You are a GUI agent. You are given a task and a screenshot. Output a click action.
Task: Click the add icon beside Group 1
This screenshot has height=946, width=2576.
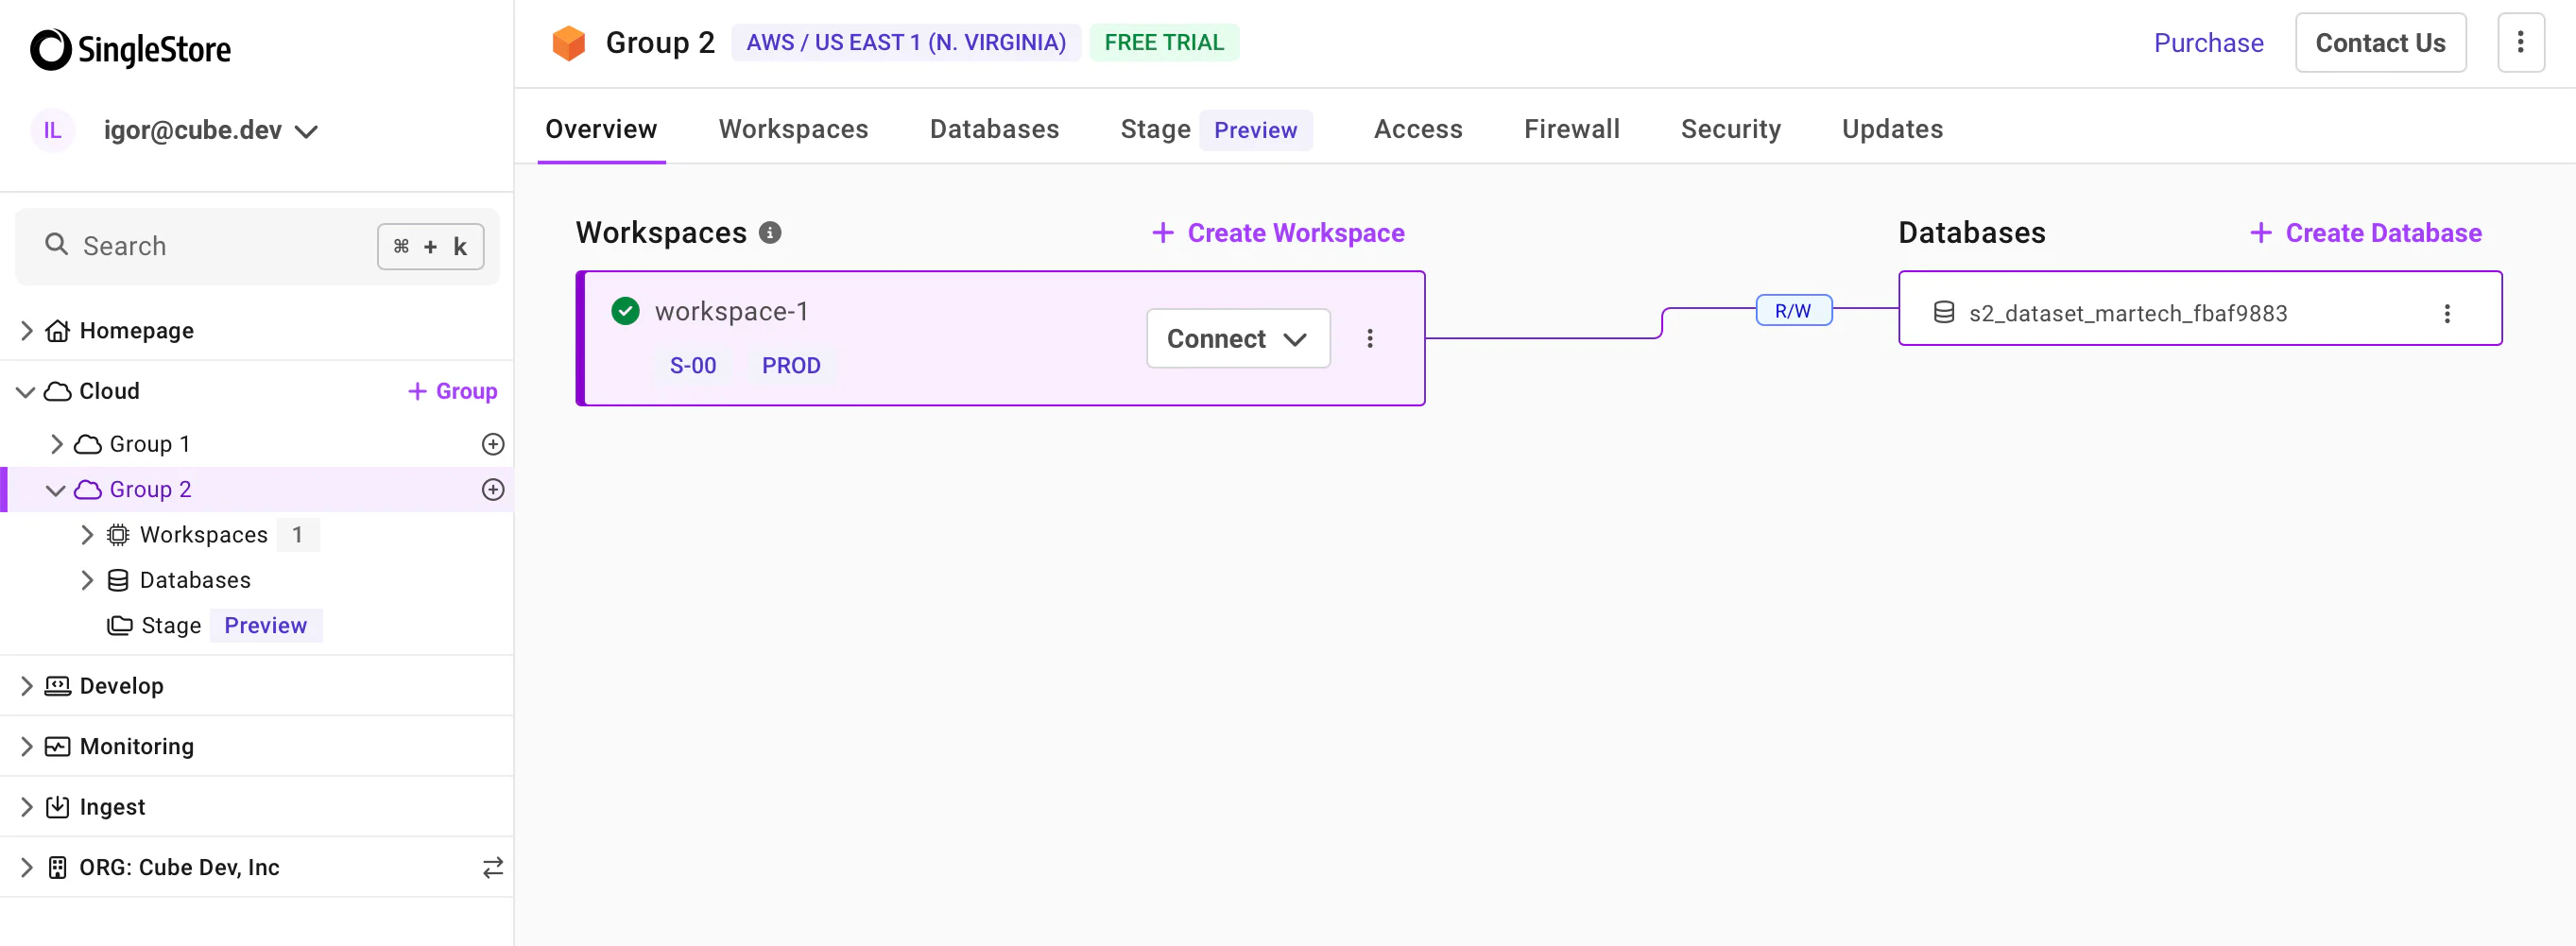493,444
